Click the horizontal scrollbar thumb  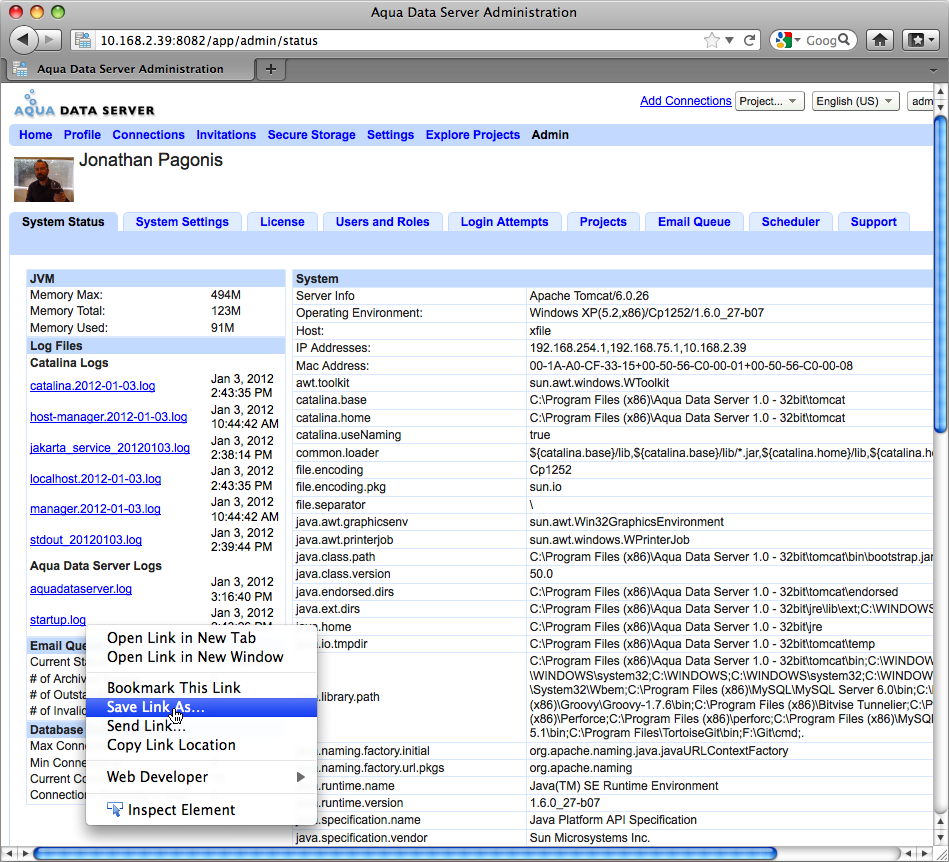405,854
